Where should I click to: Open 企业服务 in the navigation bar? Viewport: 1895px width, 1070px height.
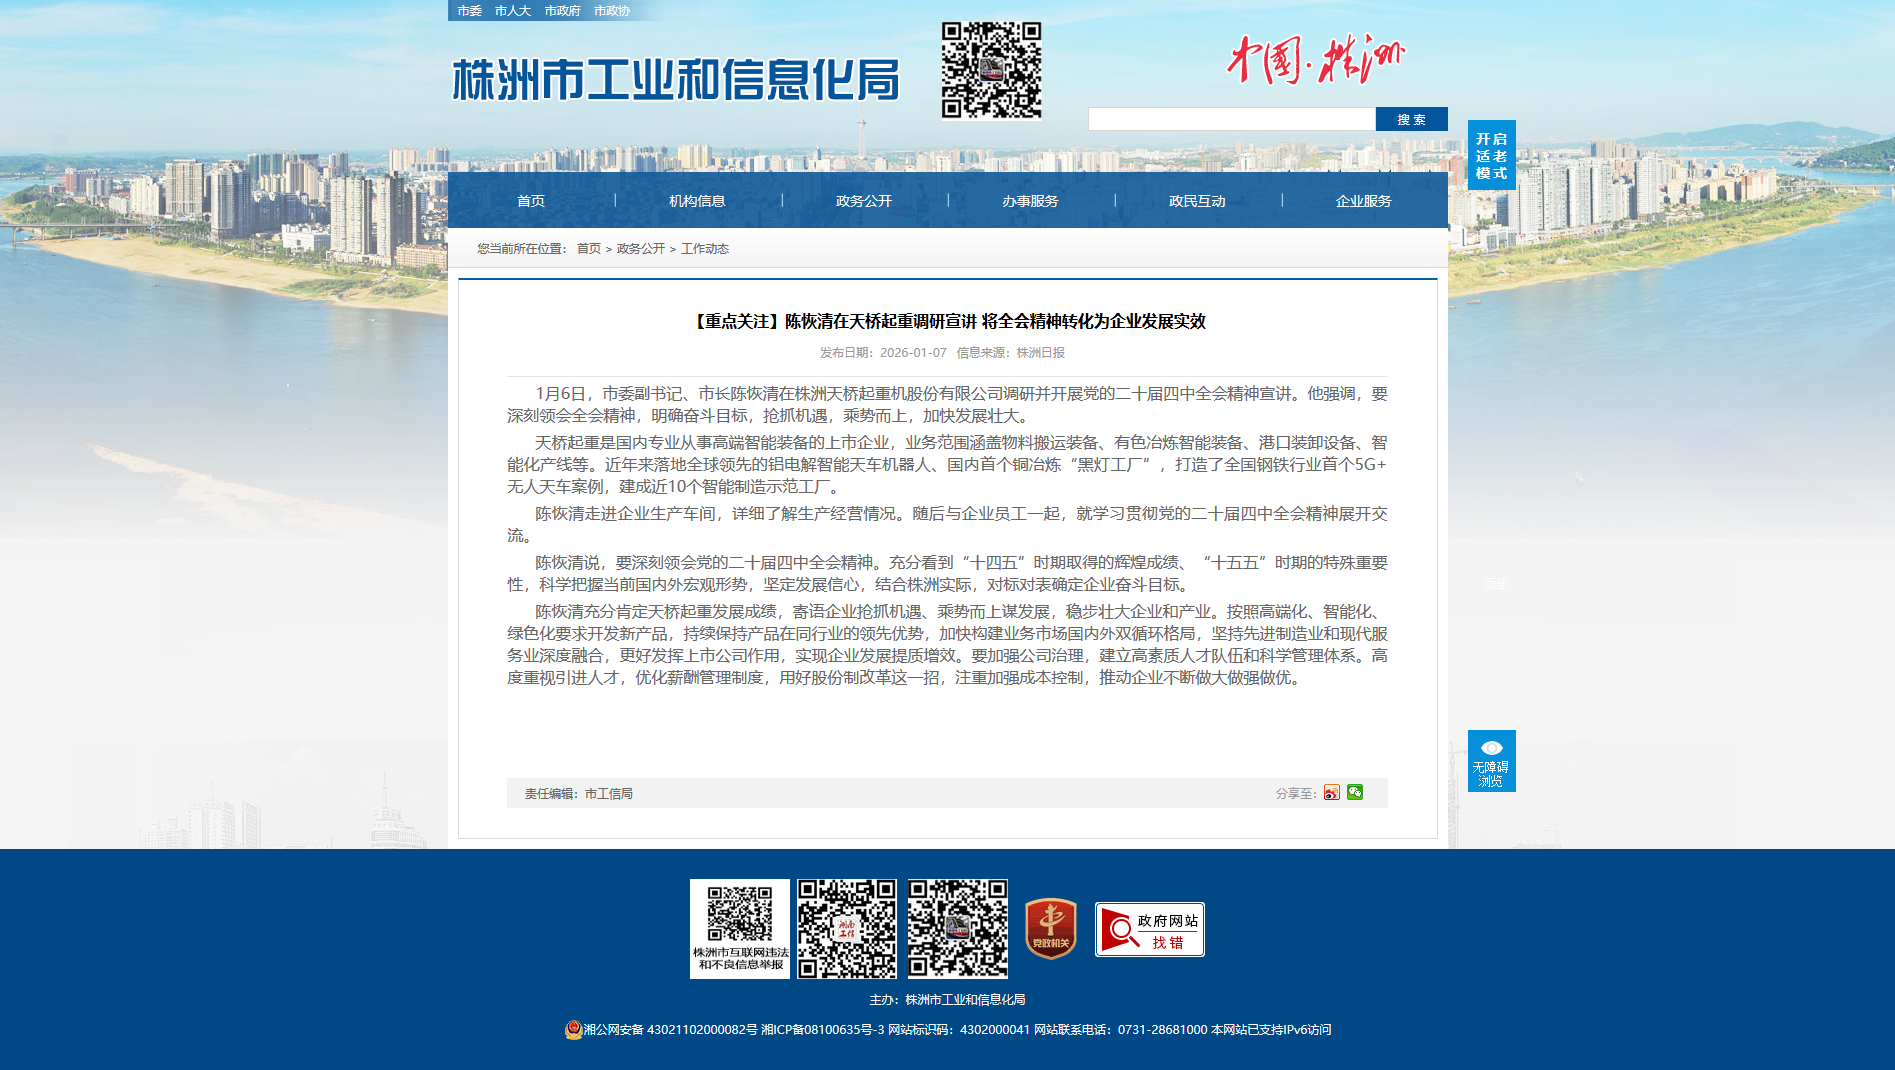pyautogui.click(x=1363, y=201)
